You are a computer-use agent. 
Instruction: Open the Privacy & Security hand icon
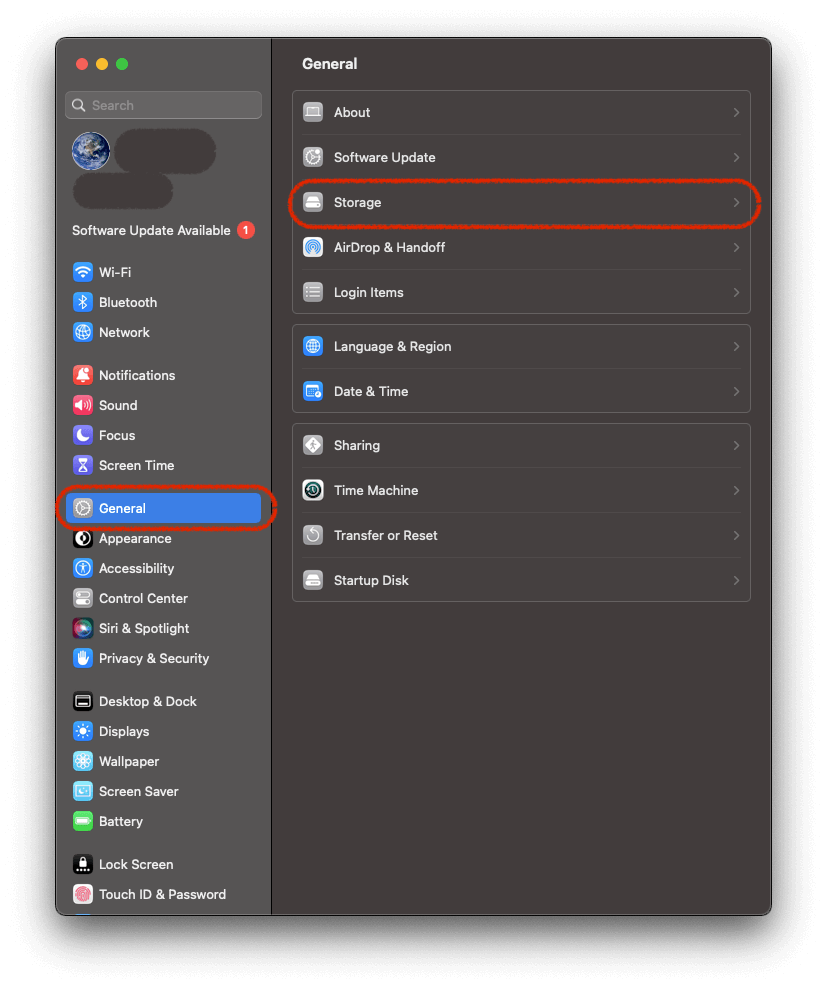(x=83, y=658)
